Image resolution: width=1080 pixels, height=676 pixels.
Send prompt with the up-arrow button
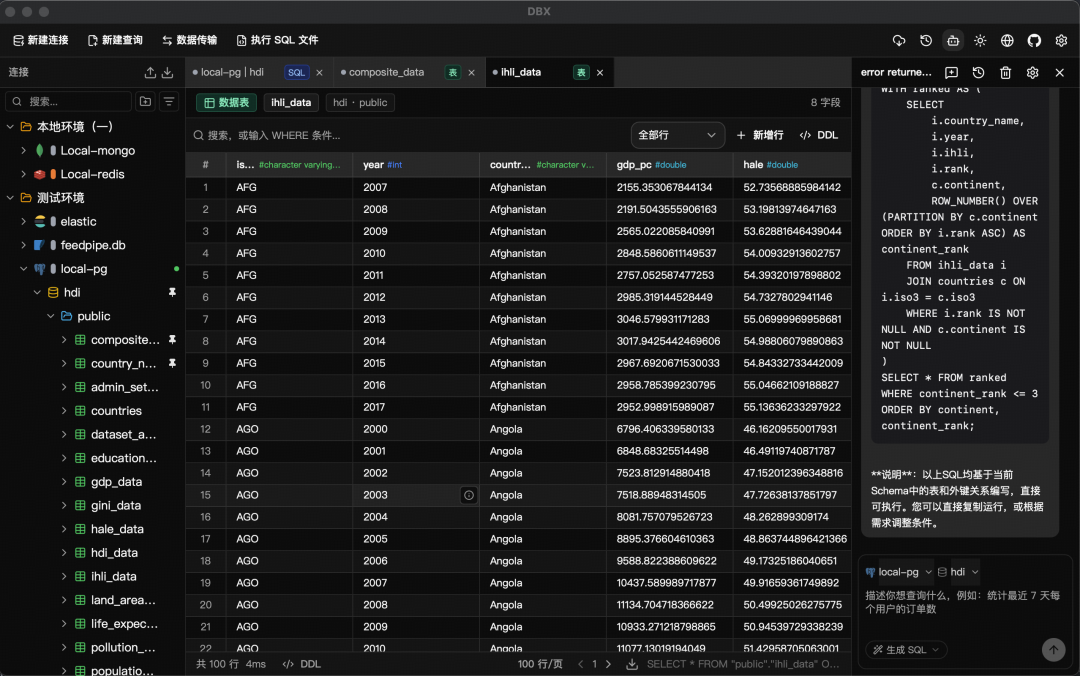(x=1053, y=650)
